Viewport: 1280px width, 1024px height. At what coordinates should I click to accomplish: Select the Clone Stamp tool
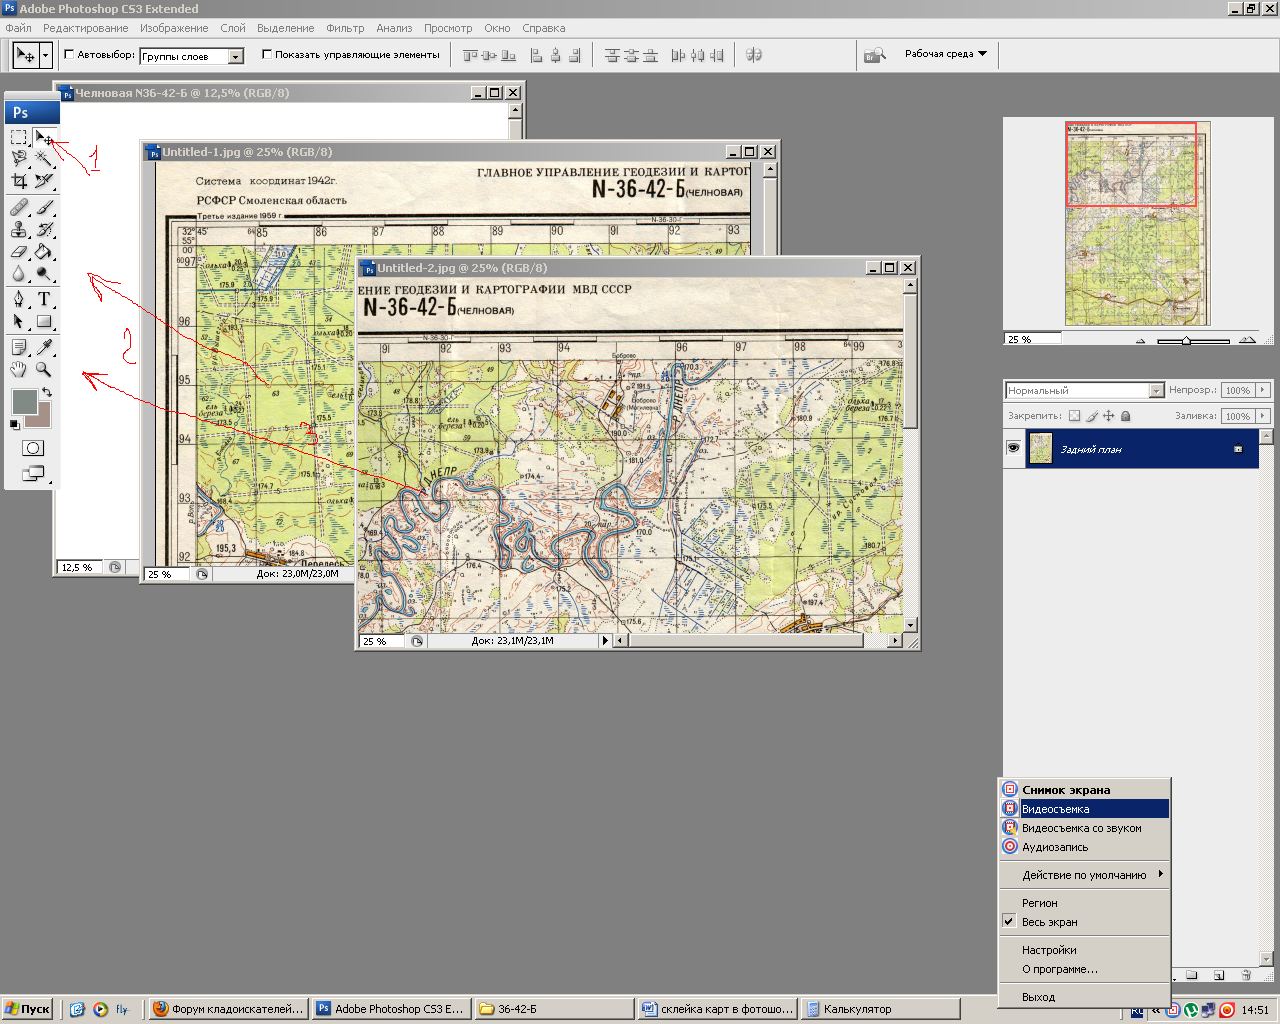point(19,230)
